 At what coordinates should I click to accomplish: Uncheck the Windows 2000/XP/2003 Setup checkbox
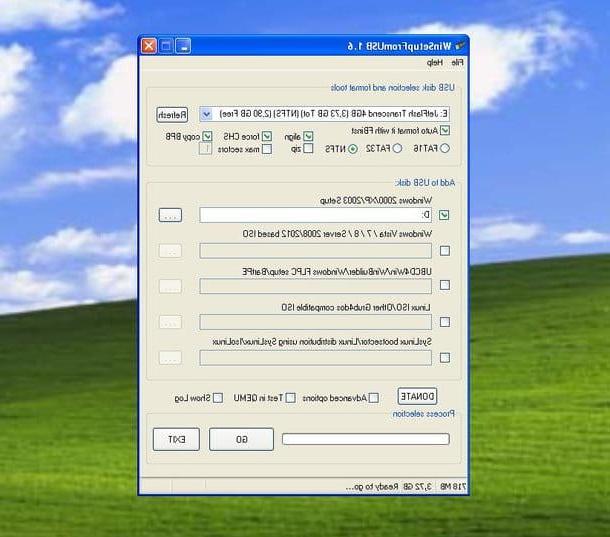[x=444, y=215]
